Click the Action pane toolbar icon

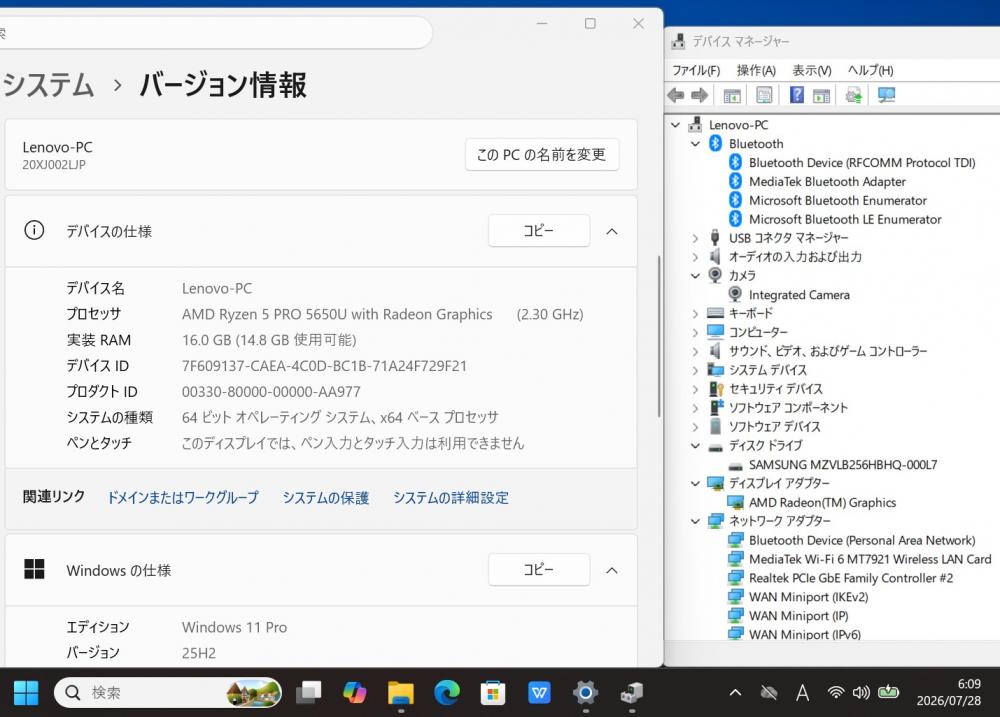(x=822, y=96)
